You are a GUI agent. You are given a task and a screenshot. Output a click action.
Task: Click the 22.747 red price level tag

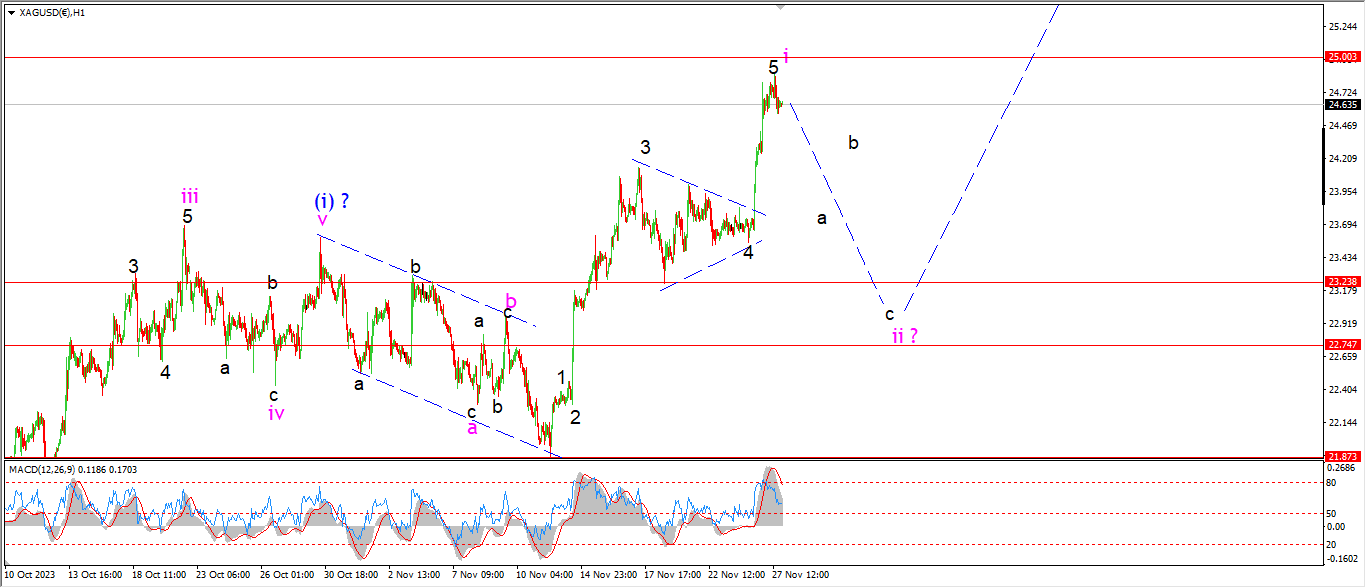pyautogui.click(x=1341, y=344)
